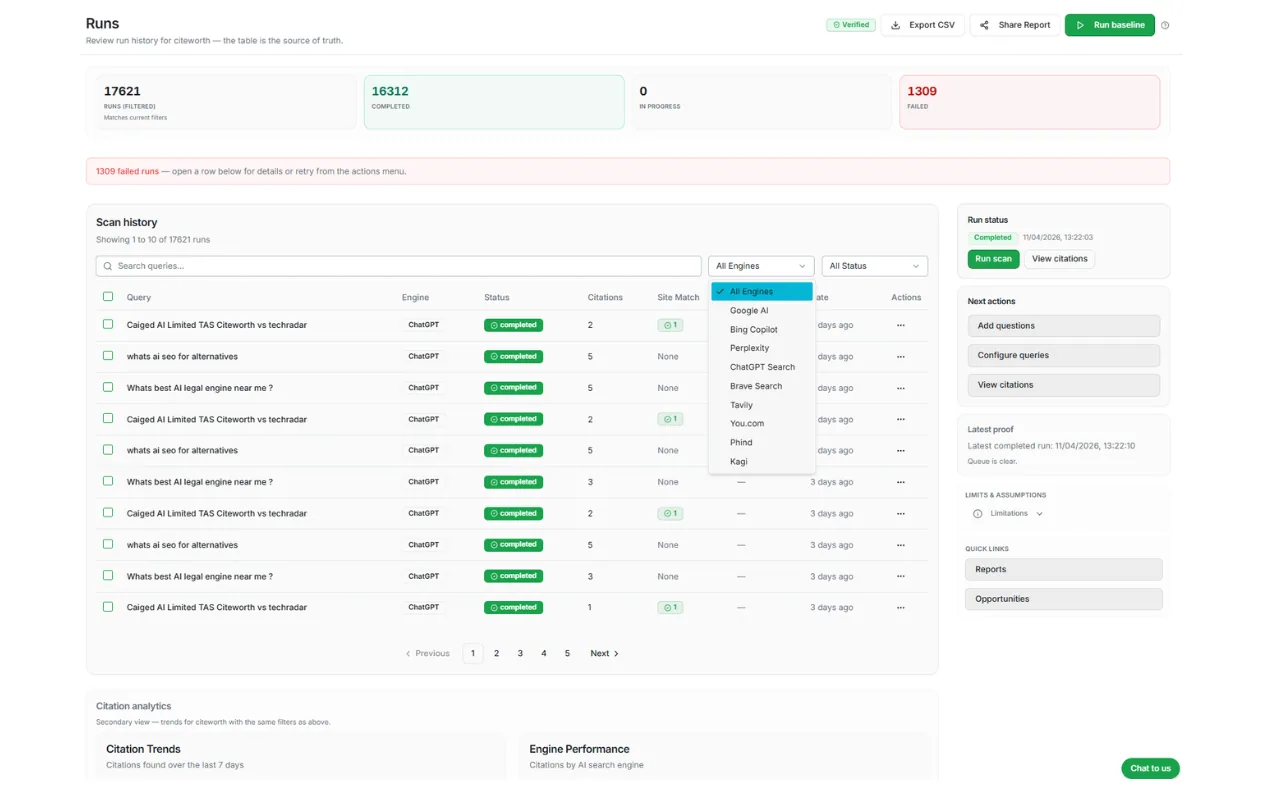This screenshot has width=1280, height=800.
Task: Open the All Engines dropdown
Action: [x=761, y=266]
